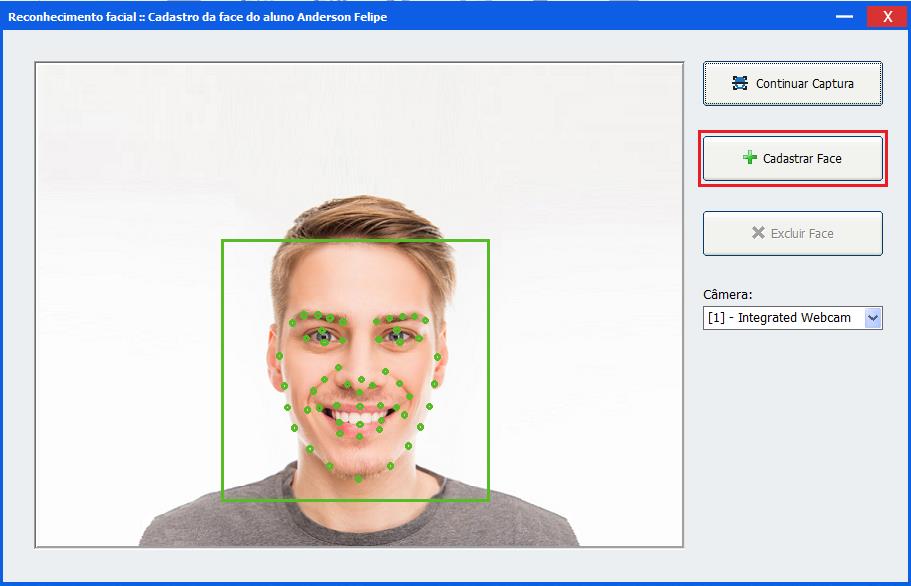Click the green plus icon on Cadastrar Face
Image resolution: width=911 pixels, height=586 pixels.
pos(749,157)
